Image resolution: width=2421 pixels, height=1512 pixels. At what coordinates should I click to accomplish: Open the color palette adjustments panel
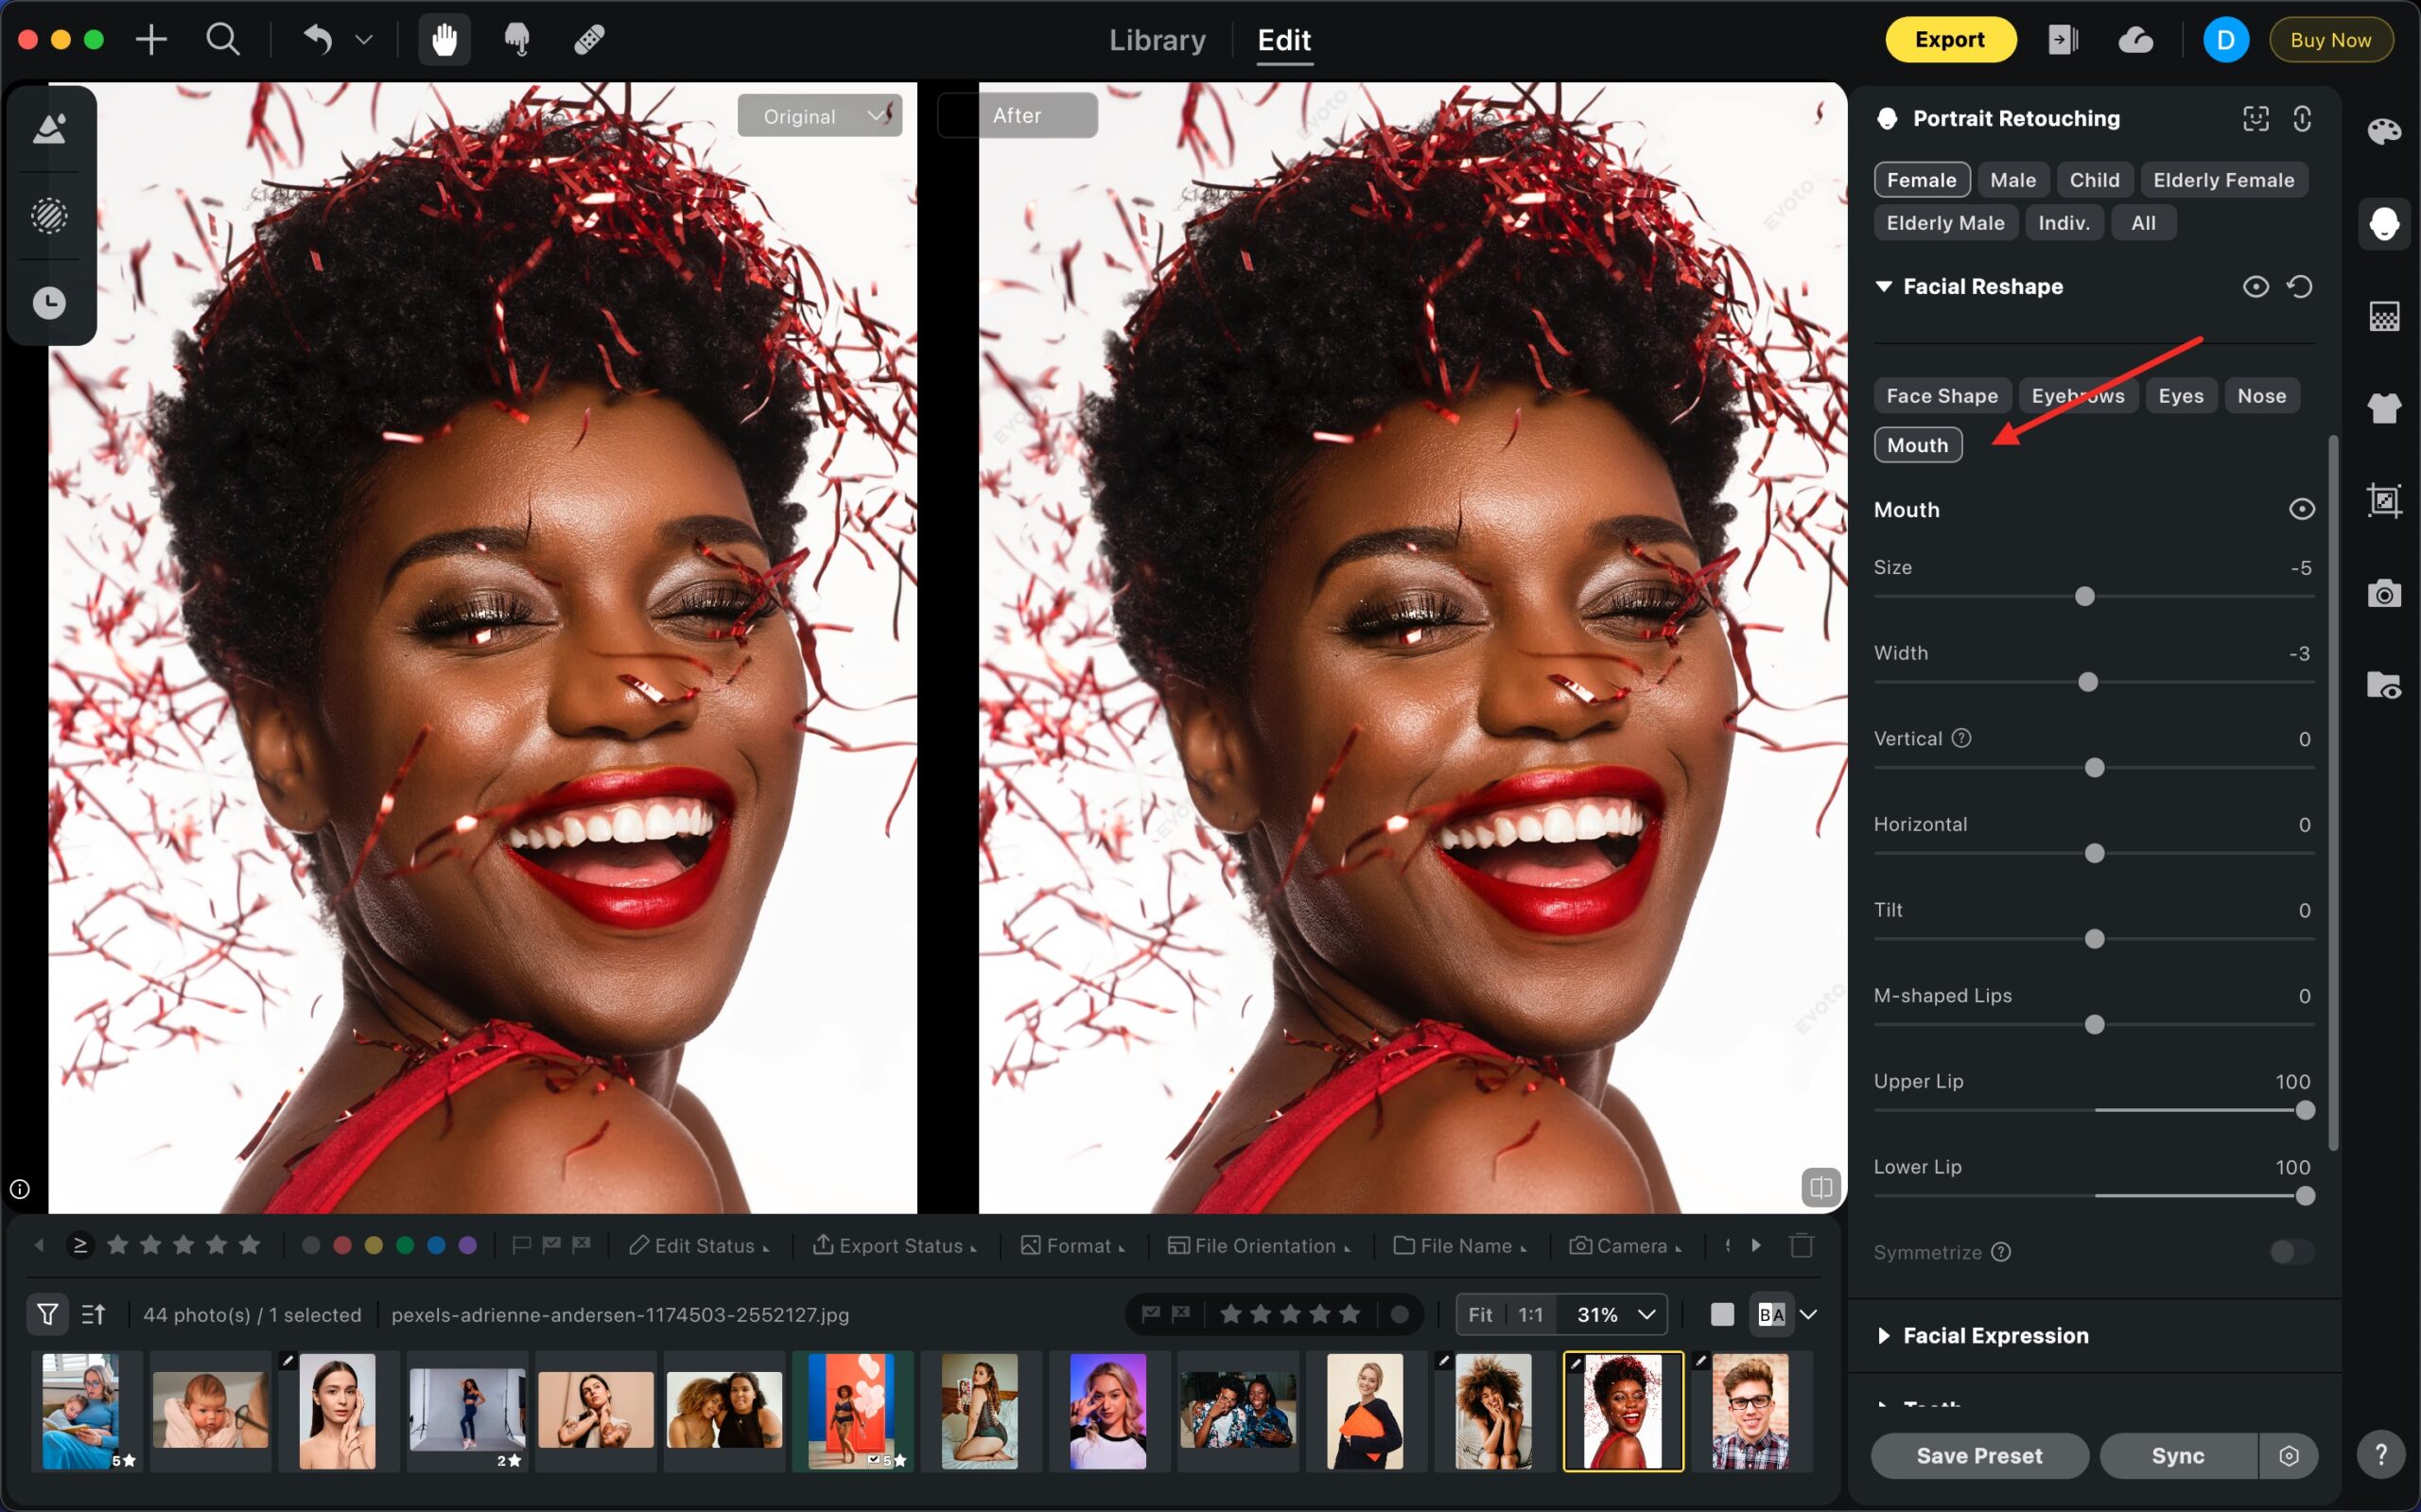[x=2384, y=132]
